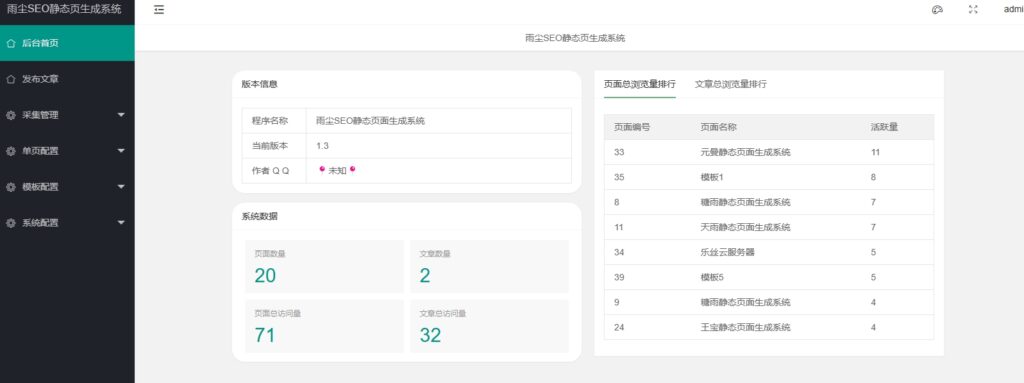Click the current version value 1.3
The width and height of the screenshot is (1024, 383).
tap(322, 146)
